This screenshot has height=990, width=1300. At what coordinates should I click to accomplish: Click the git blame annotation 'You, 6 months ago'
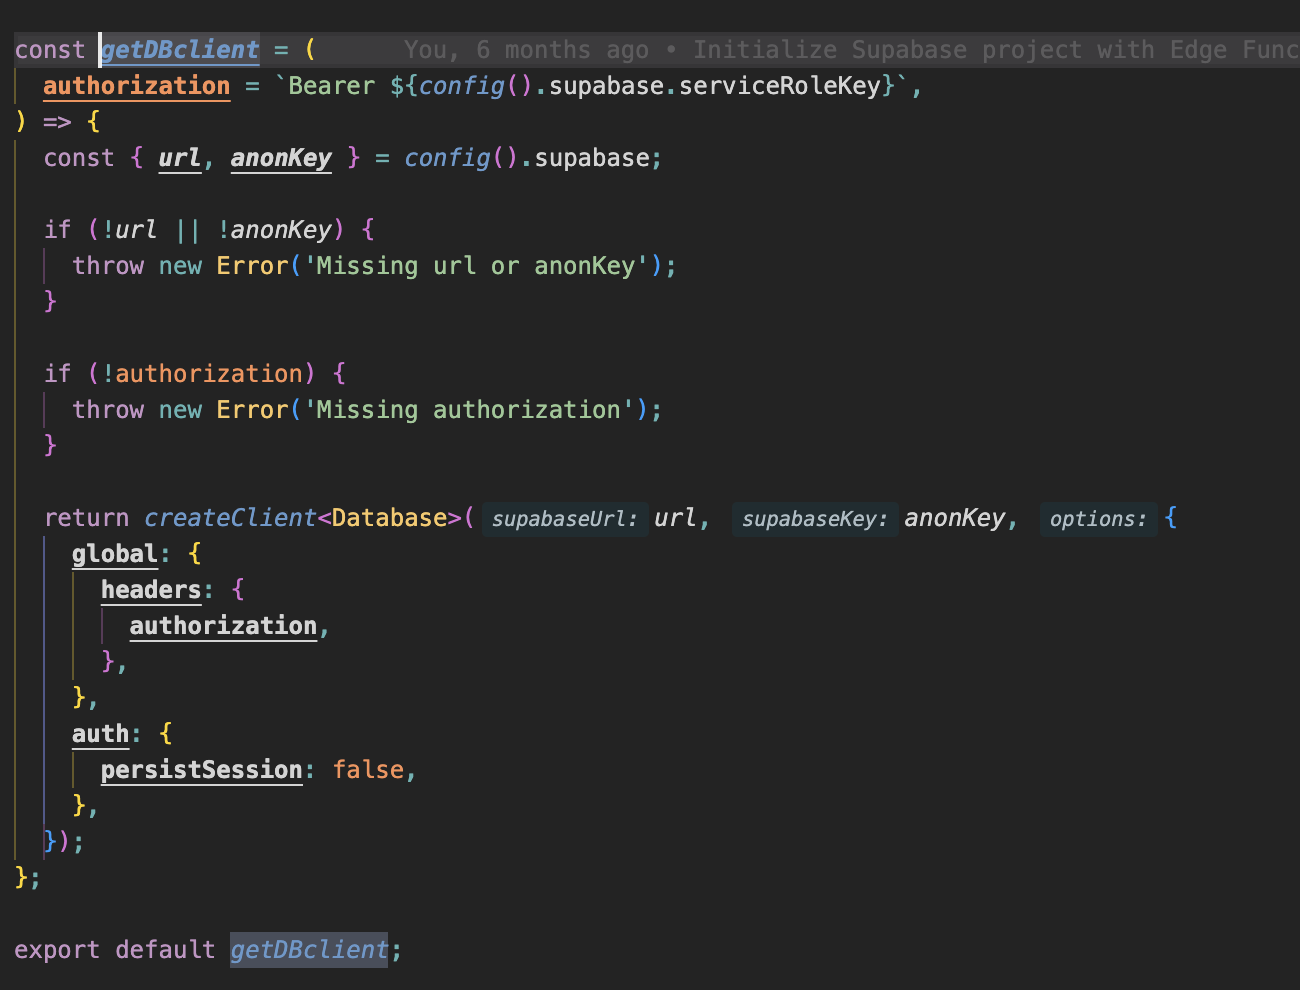click(526, 50)
